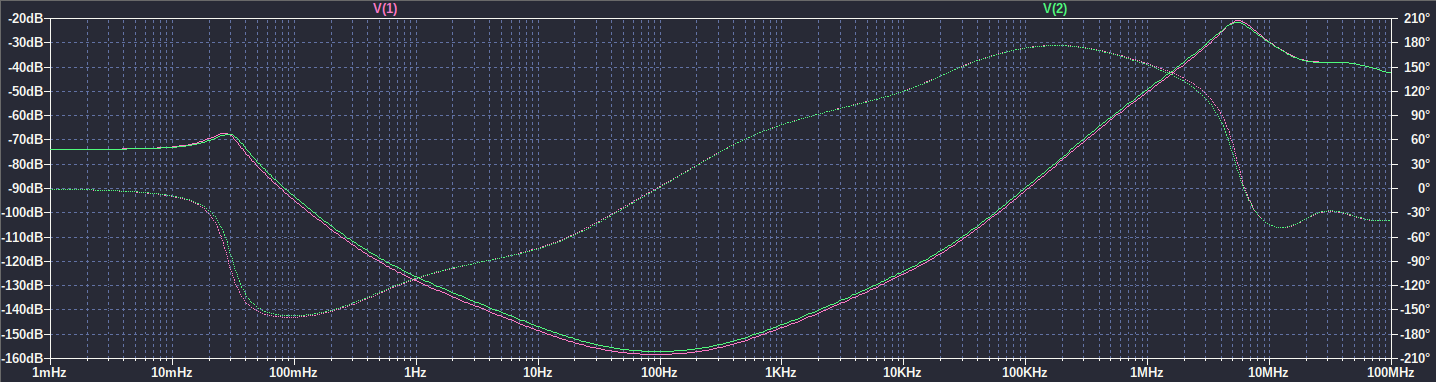Viewport: 1436px width, 382px height.
Task: Click the -20dB magnitude axis label
Action: pos(26,19)
